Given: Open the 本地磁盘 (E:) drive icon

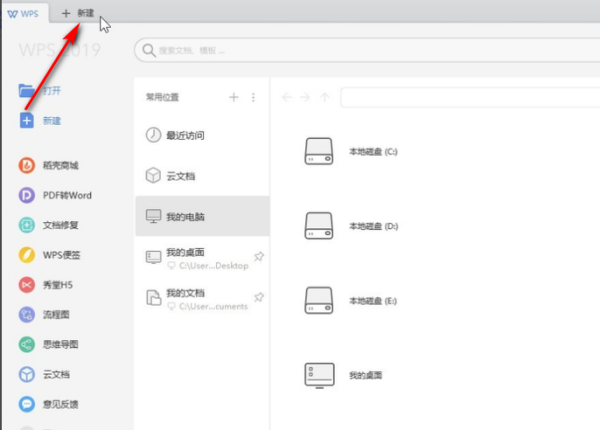Looking at the screenshot, I should 319,300.
